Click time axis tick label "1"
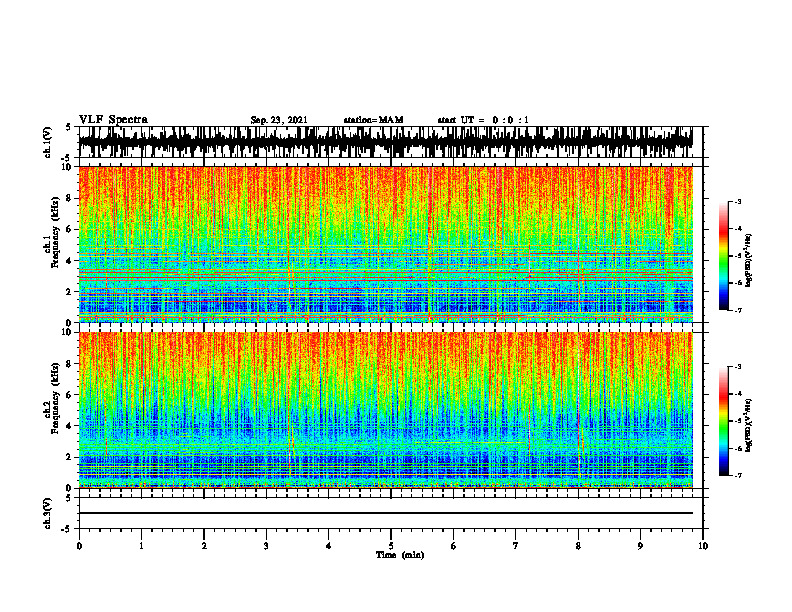 click(141, 546)
